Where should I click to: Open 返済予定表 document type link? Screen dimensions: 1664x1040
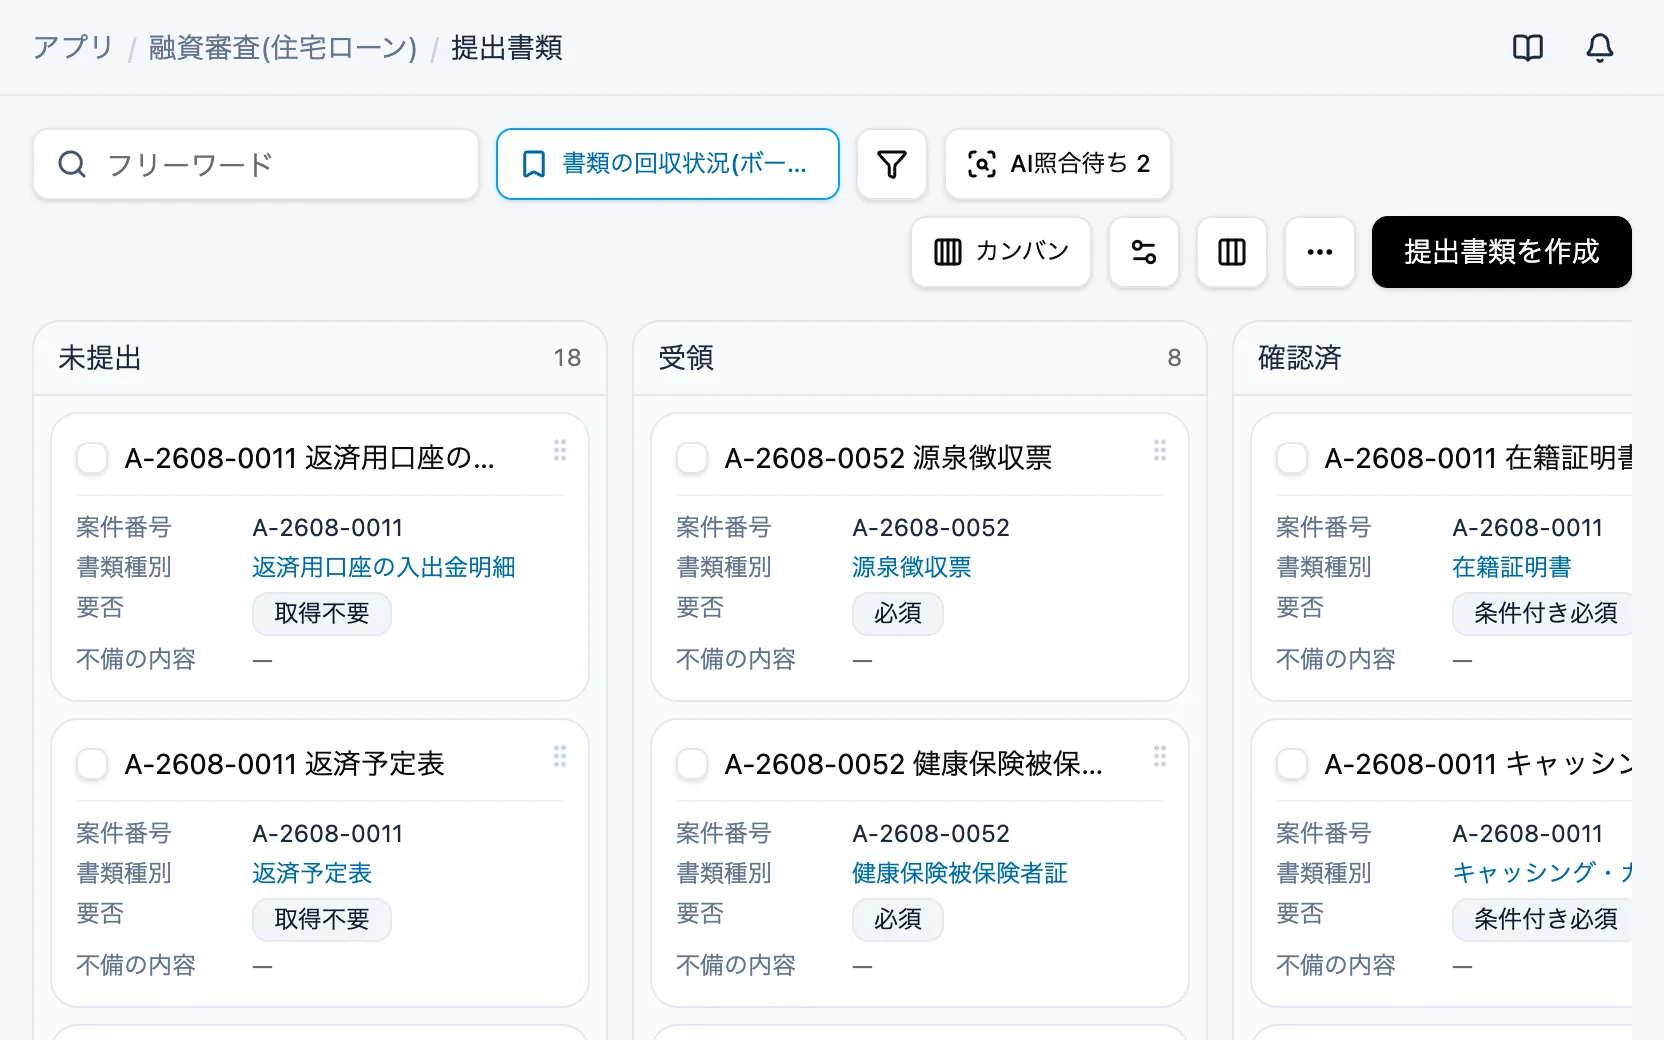(312, 873)
